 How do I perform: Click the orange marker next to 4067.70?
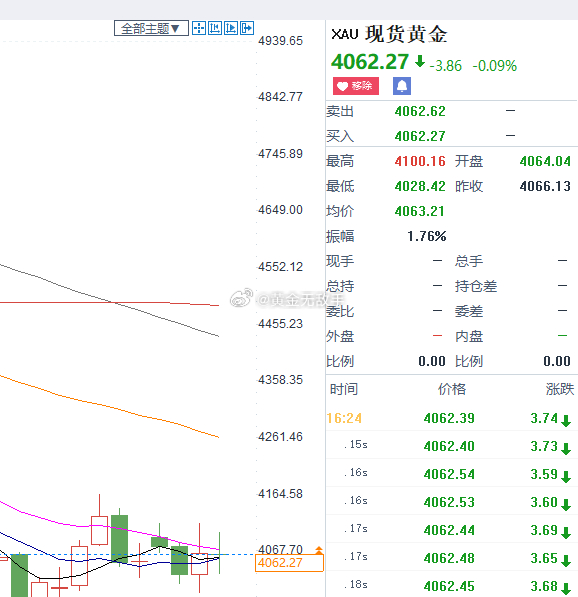[319, 550]
